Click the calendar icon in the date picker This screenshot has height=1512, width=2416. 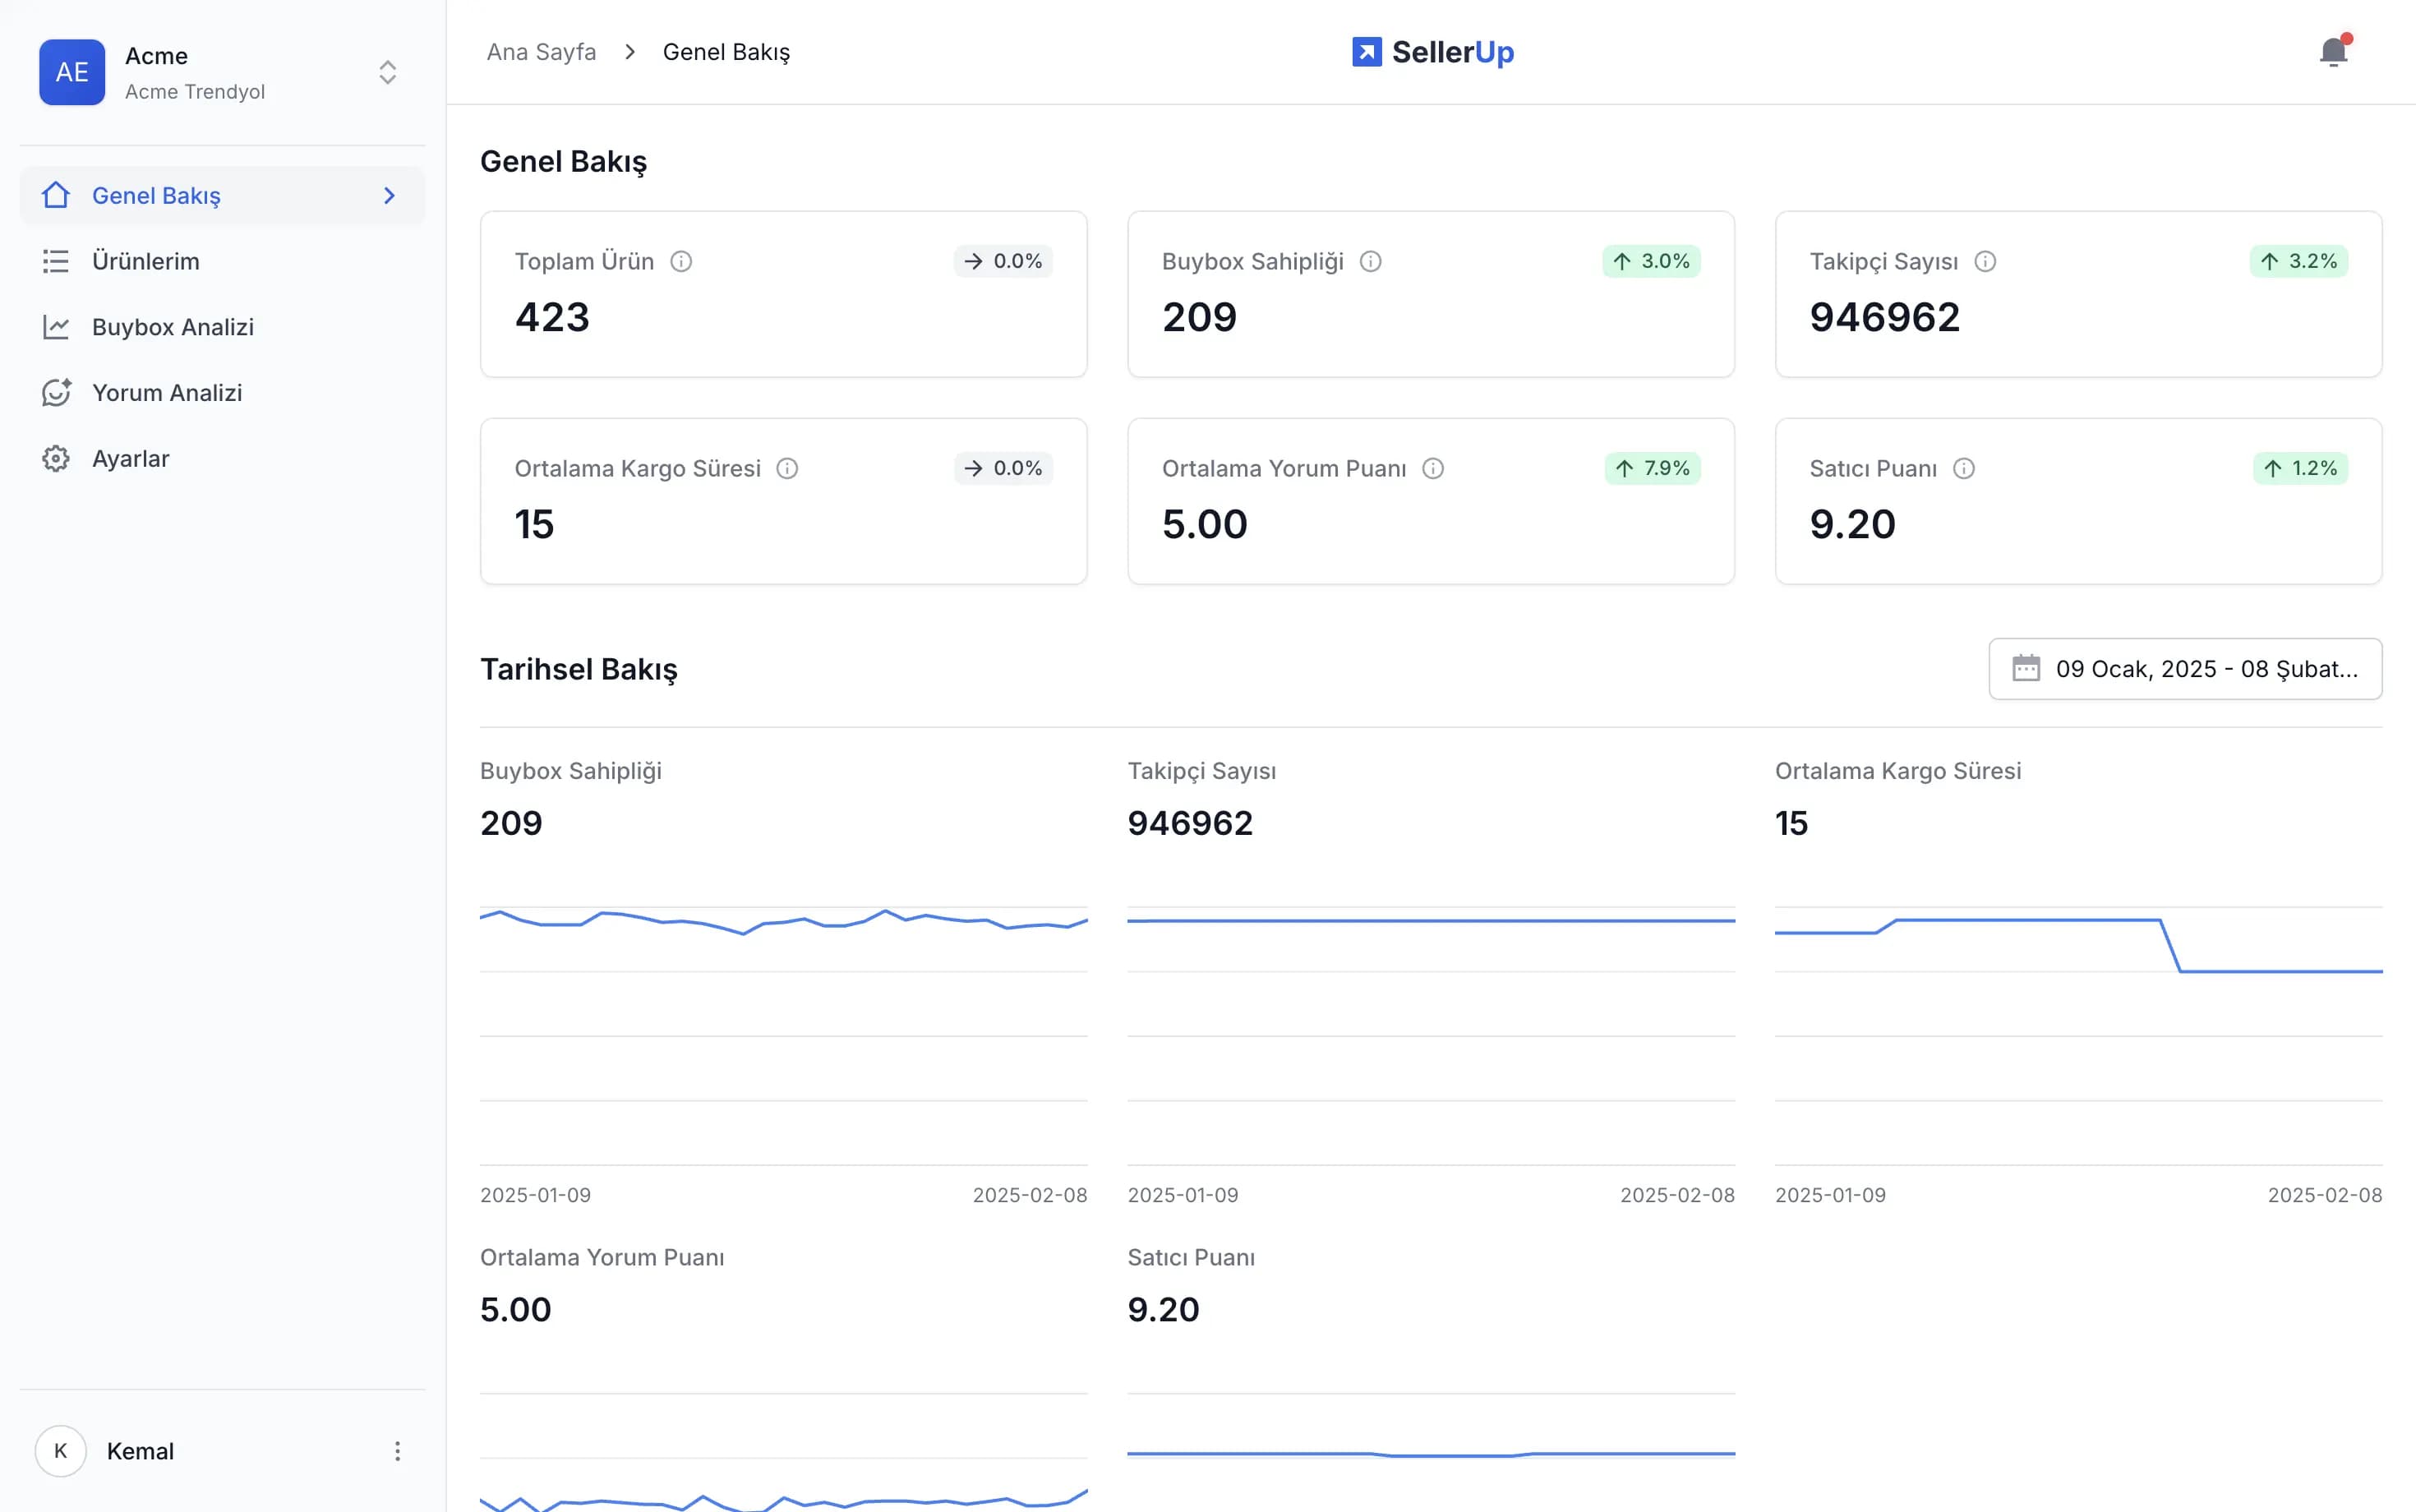coord(2026,668)
